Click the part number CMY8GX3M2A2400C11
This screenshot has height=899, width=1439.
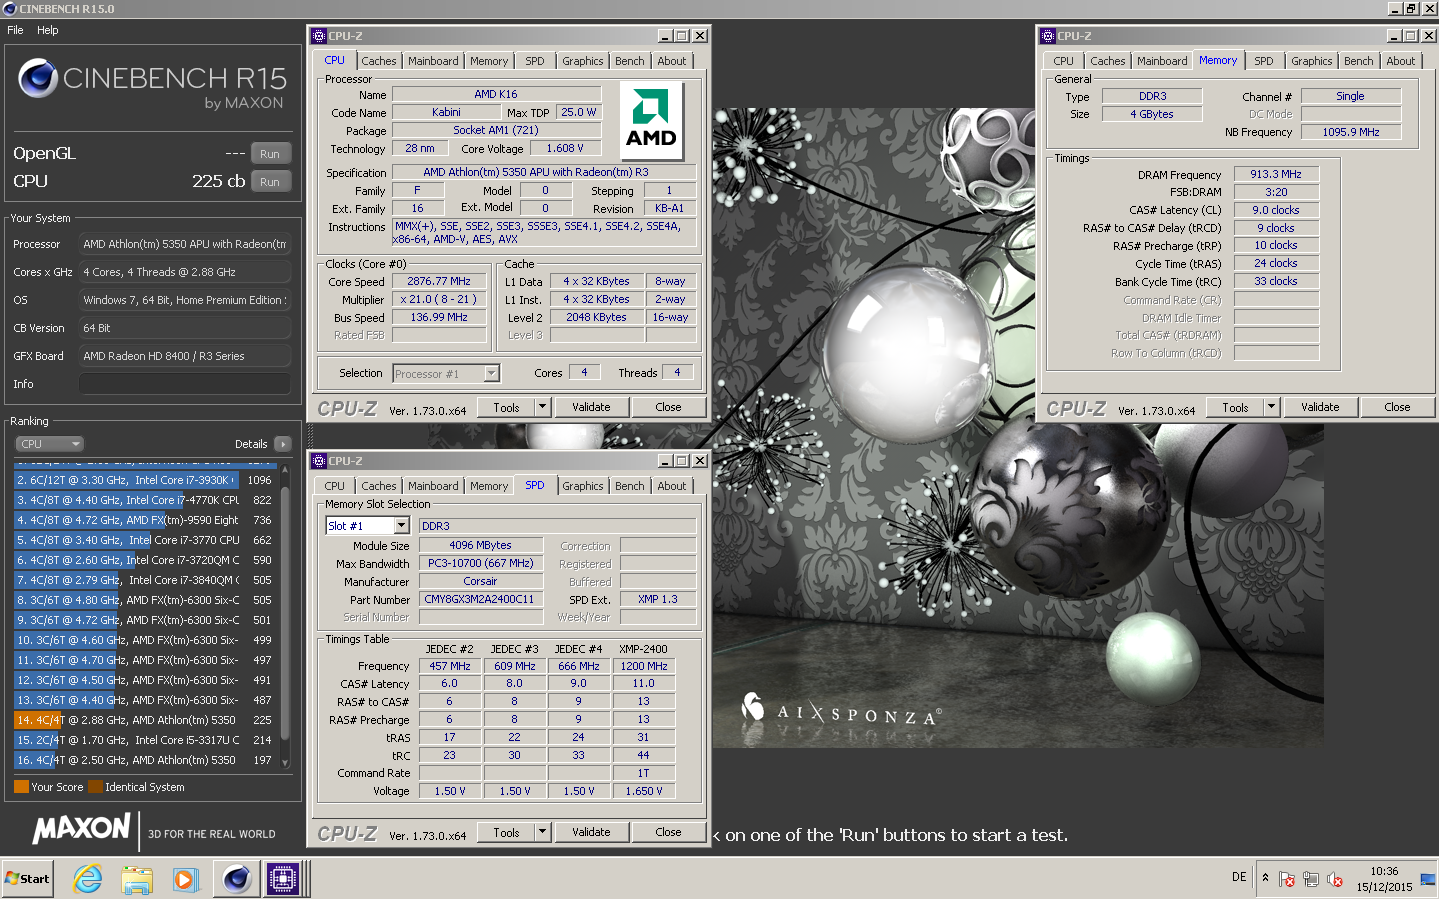[x=480, y=600]
